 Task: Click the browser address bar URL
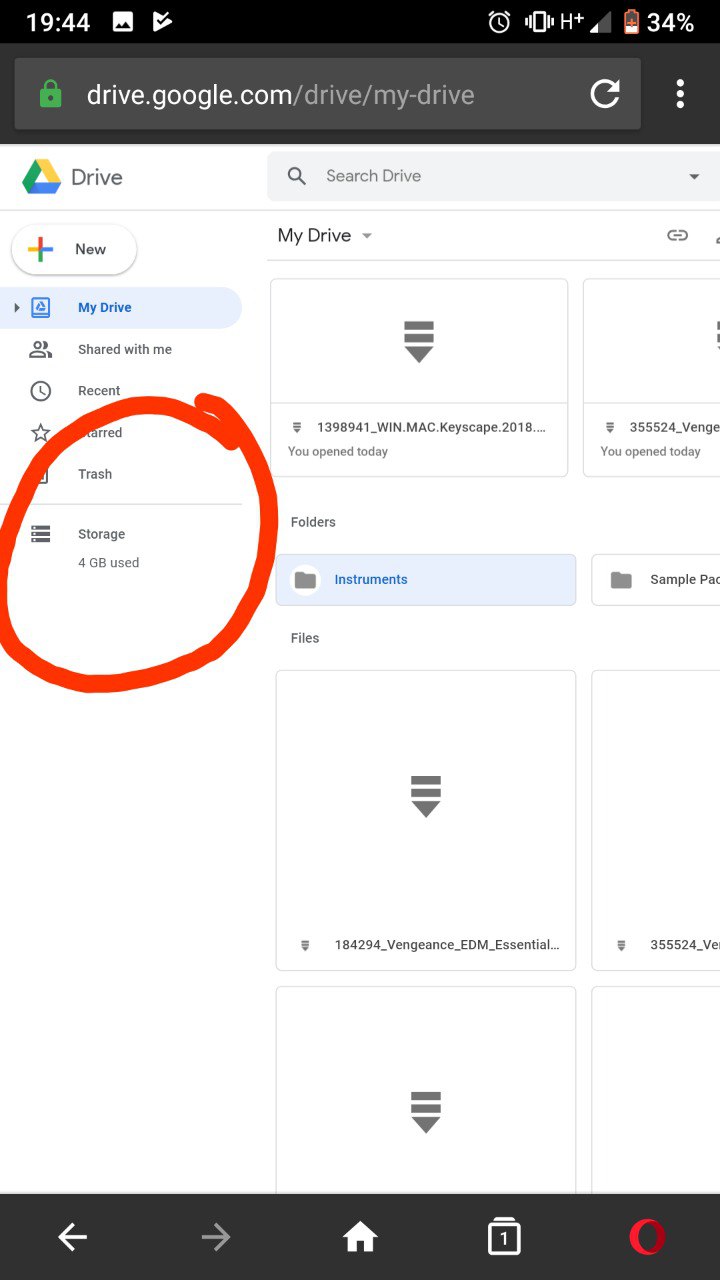point(280,96)
